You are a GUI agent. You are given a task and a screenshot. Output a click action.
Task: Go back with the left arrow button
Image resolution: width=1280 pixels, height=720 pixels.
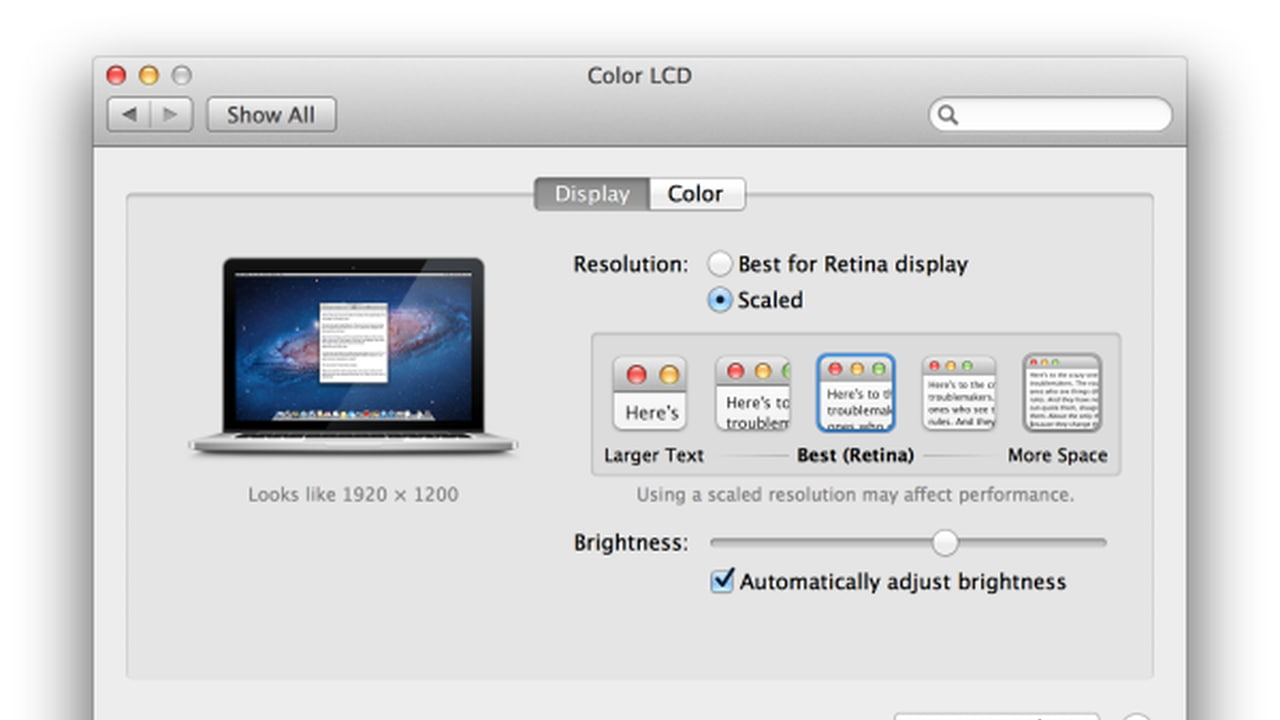tap(129, 115)
